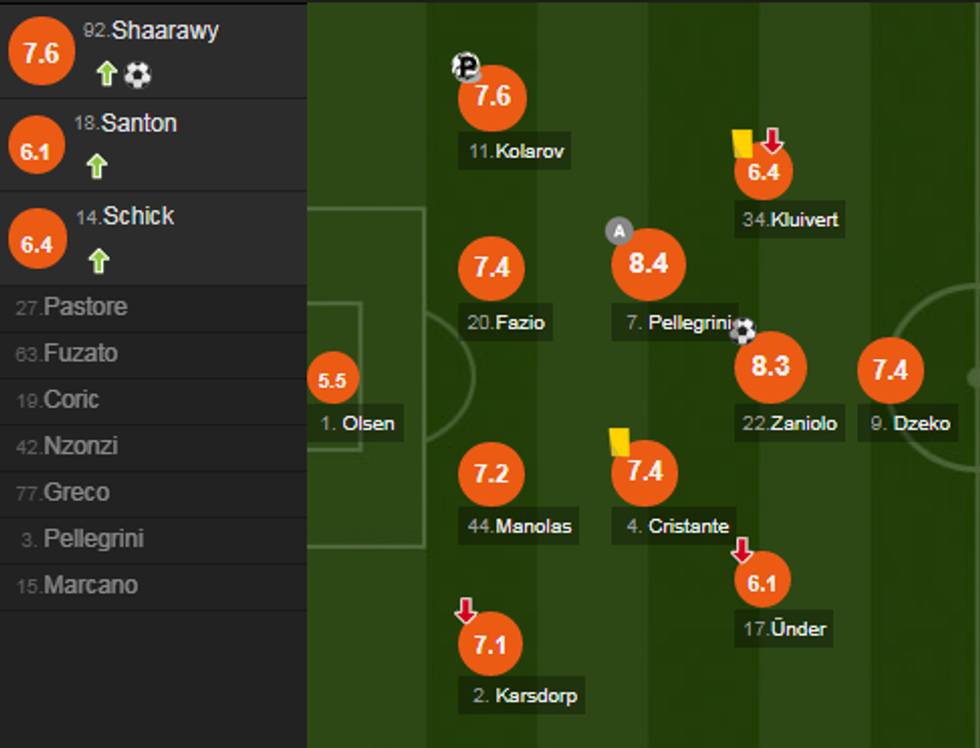Click Cristante's yellow card icon
The width and height of the screenshot is (980, 748).
tap(619, 442)
